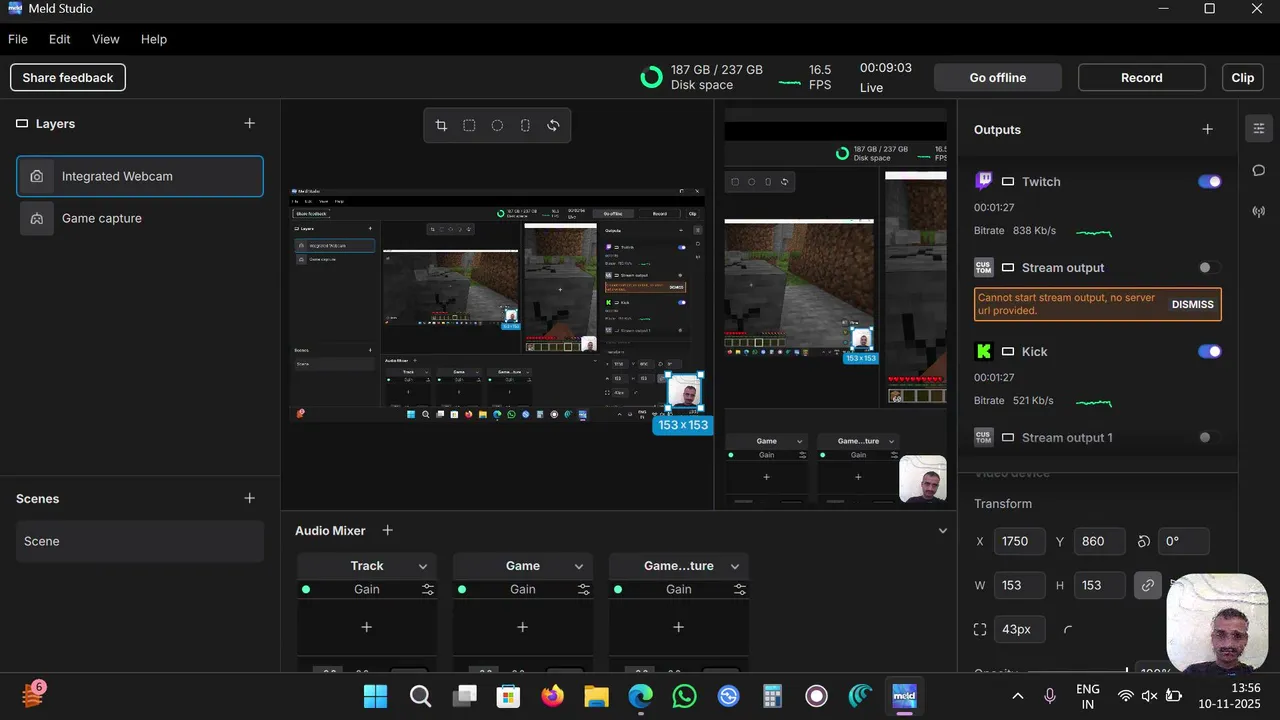1280x720 pixels.
Task: Disable the Kick output toggle
Action: 1210,351
